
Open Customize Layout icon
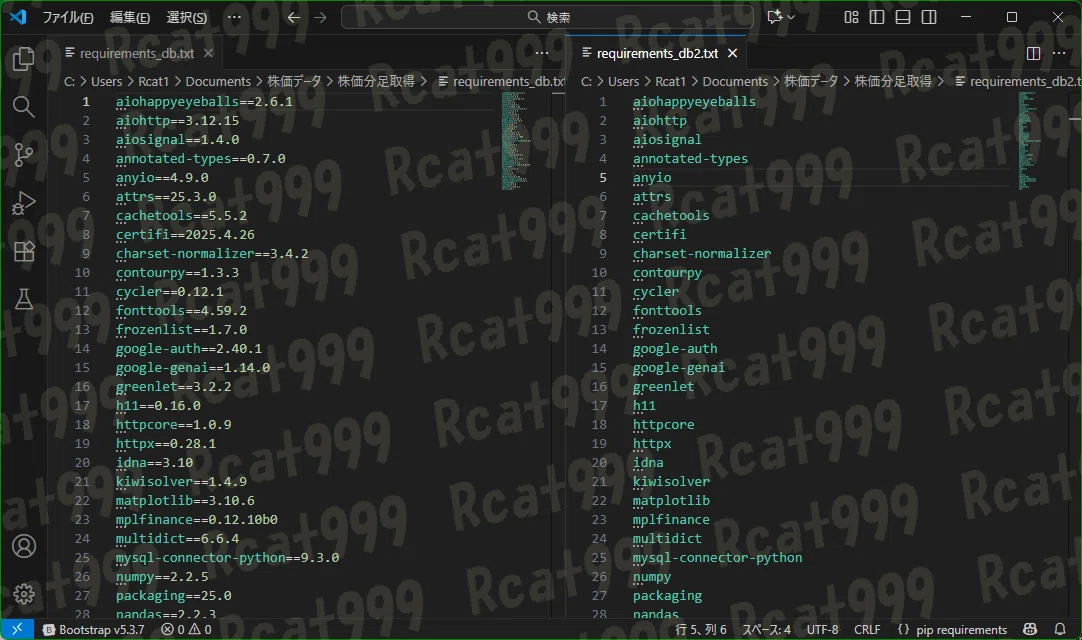click(851, 17)
